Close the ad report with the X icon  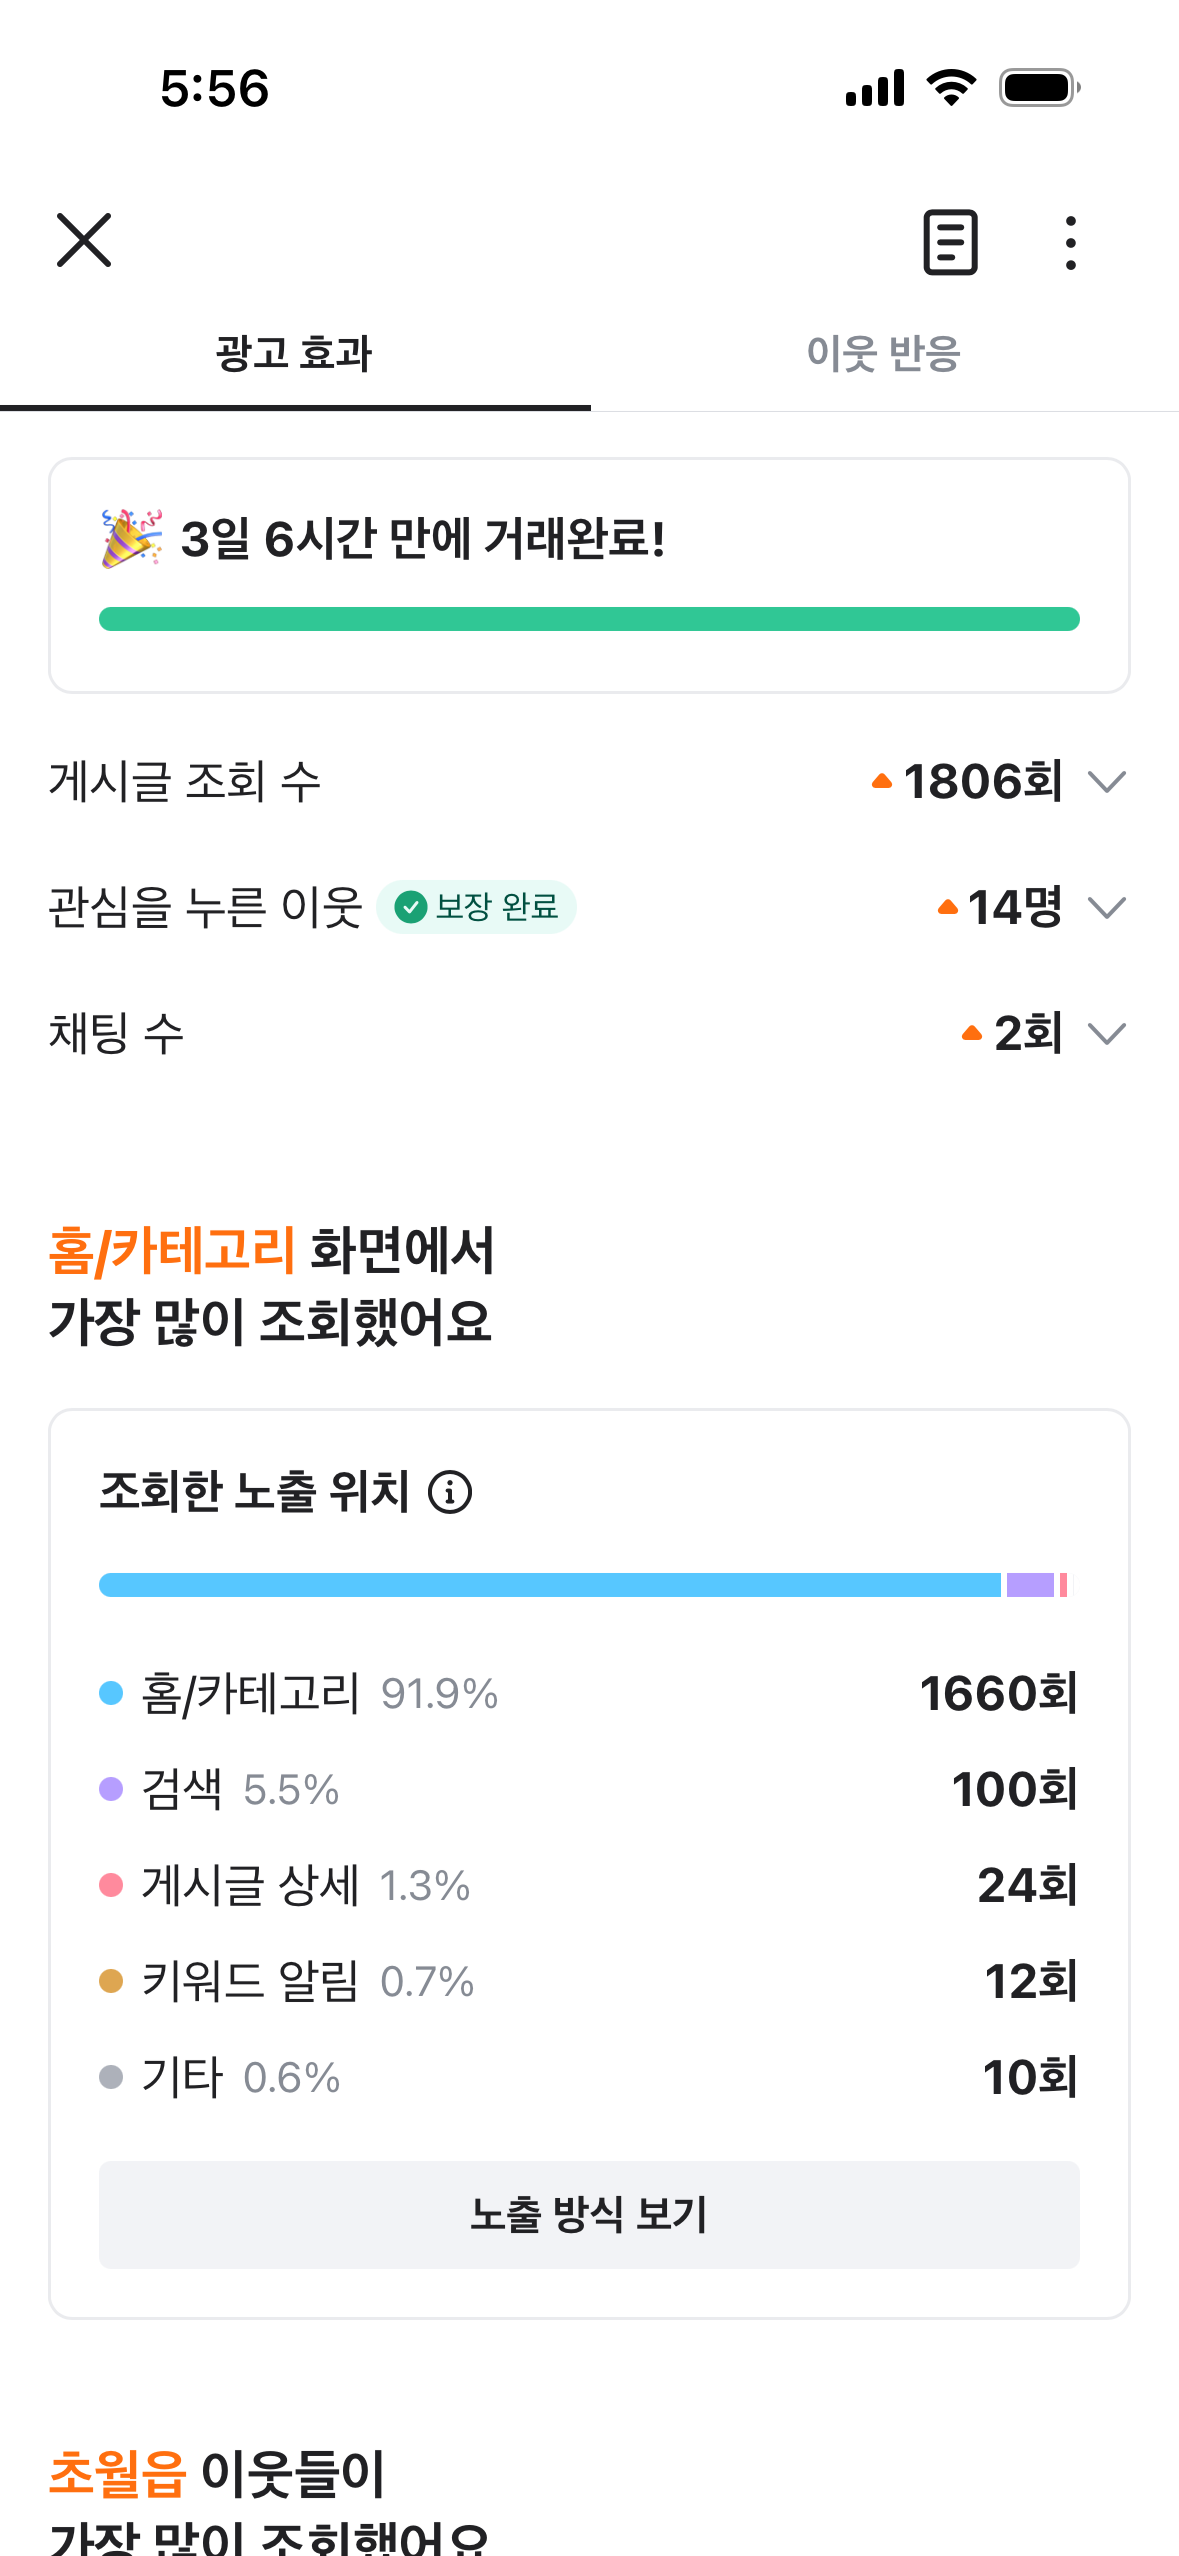pyautogui.click(x=84, y=240)
